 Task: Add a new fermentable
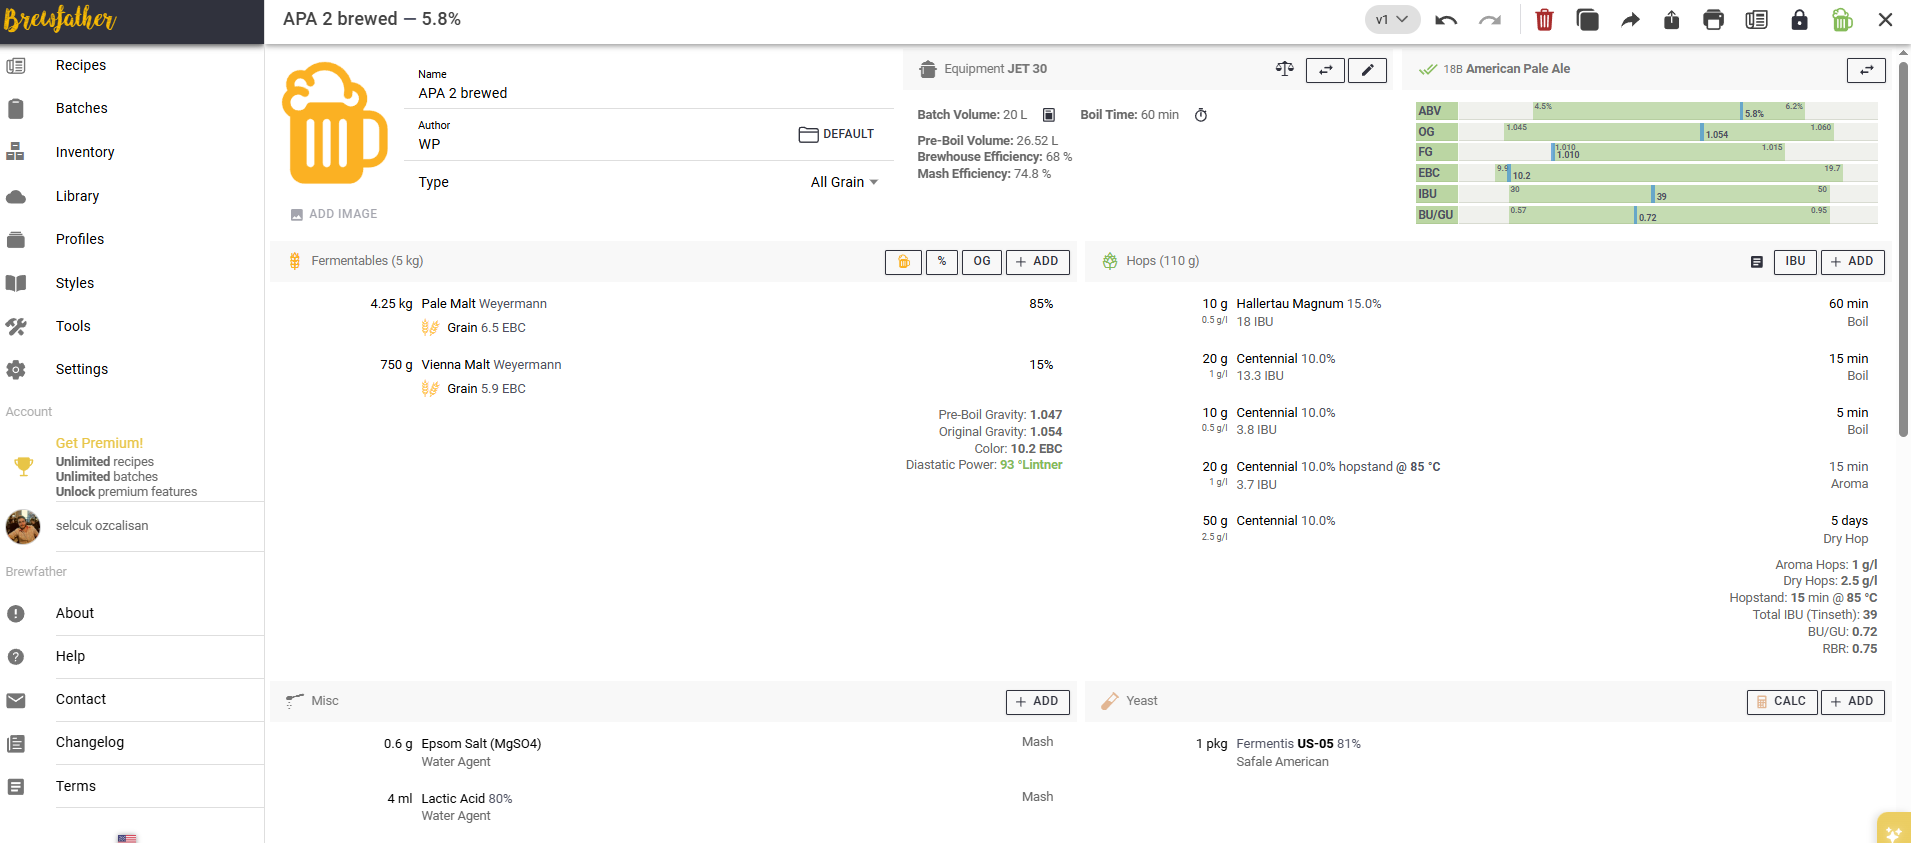(x=1037, y=262)
